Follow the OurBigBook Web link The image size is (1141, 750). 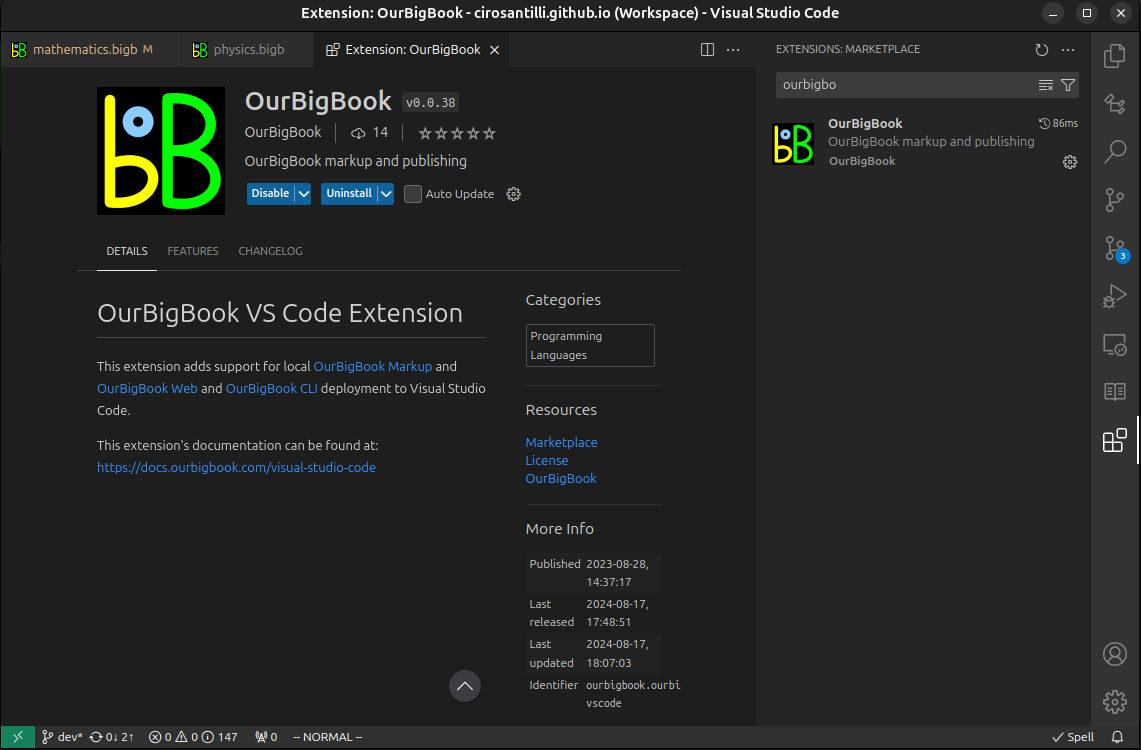pyautogui.click(x=147, y=388)
